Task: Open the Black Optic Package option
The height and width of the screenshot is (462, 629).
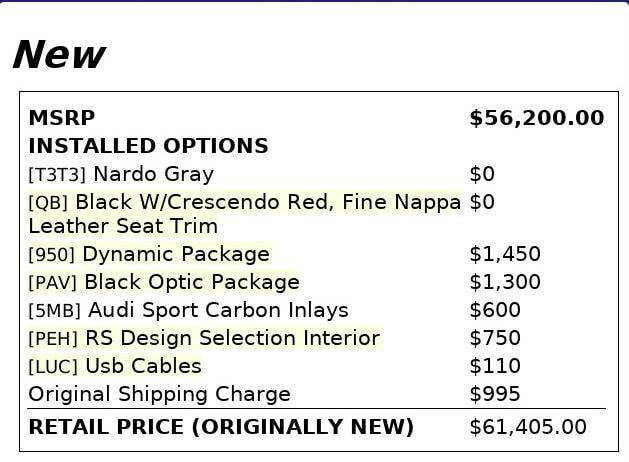Action: (x=191, y=282)
